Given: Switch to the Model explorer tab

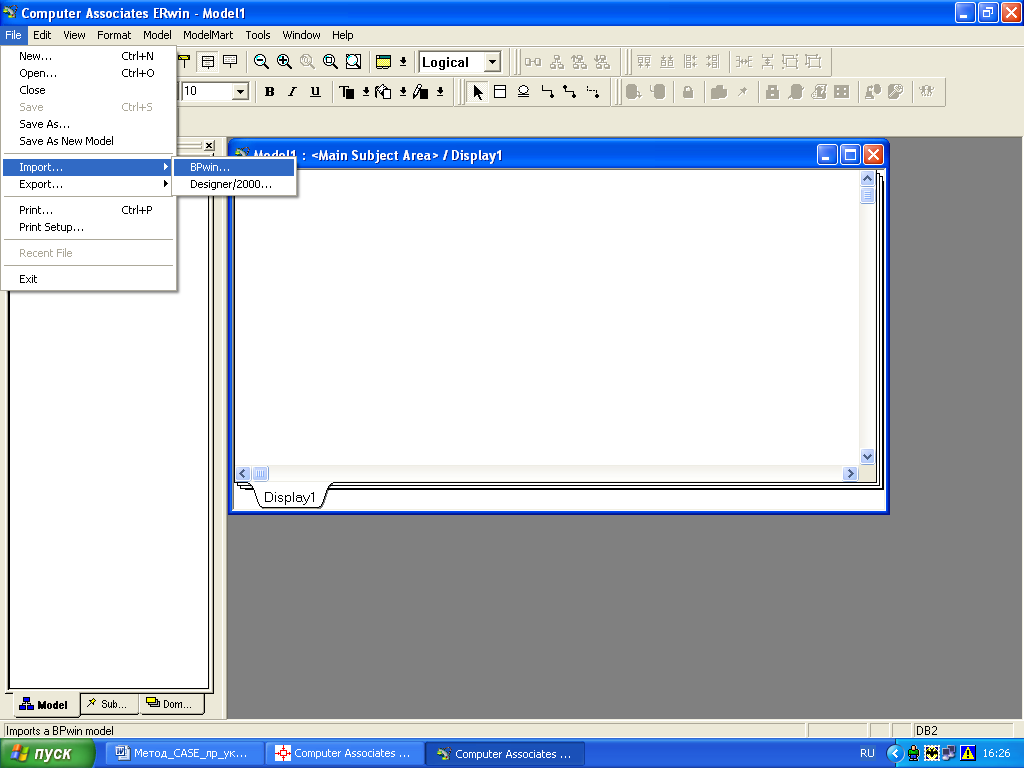Looking at the screenshot, I should [x=44, y=705].
